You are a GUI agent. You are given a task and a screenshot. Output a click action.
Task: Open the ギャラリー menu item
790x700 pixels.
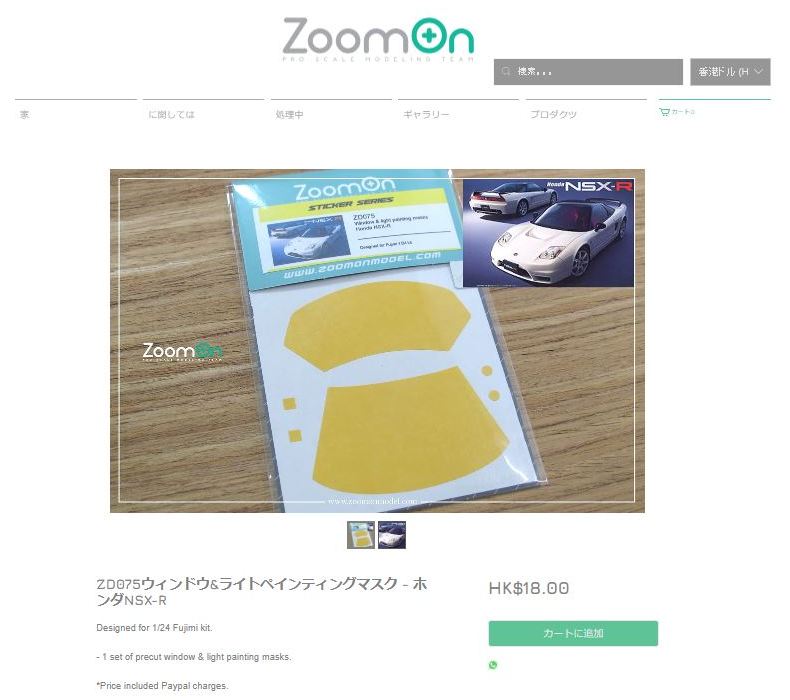point(426,114)
